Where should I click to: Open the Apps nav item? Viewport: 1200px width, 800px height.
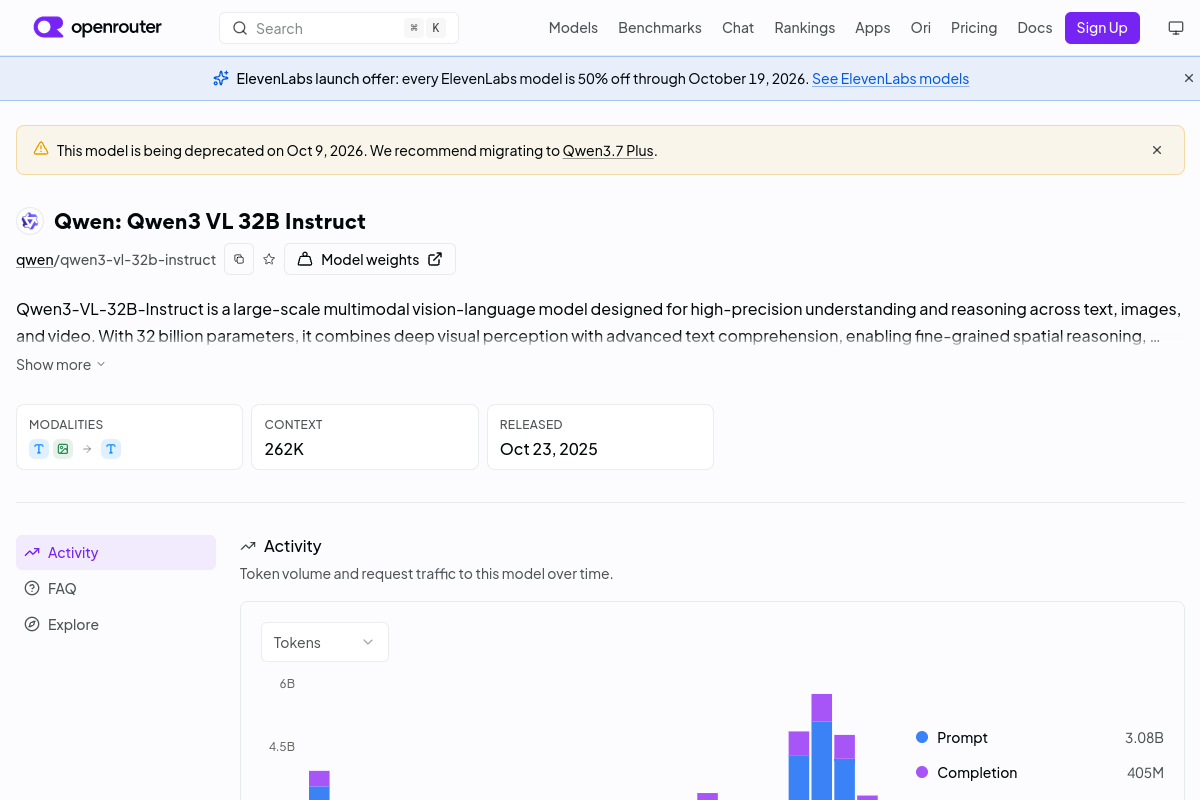(x=873, y=28)
